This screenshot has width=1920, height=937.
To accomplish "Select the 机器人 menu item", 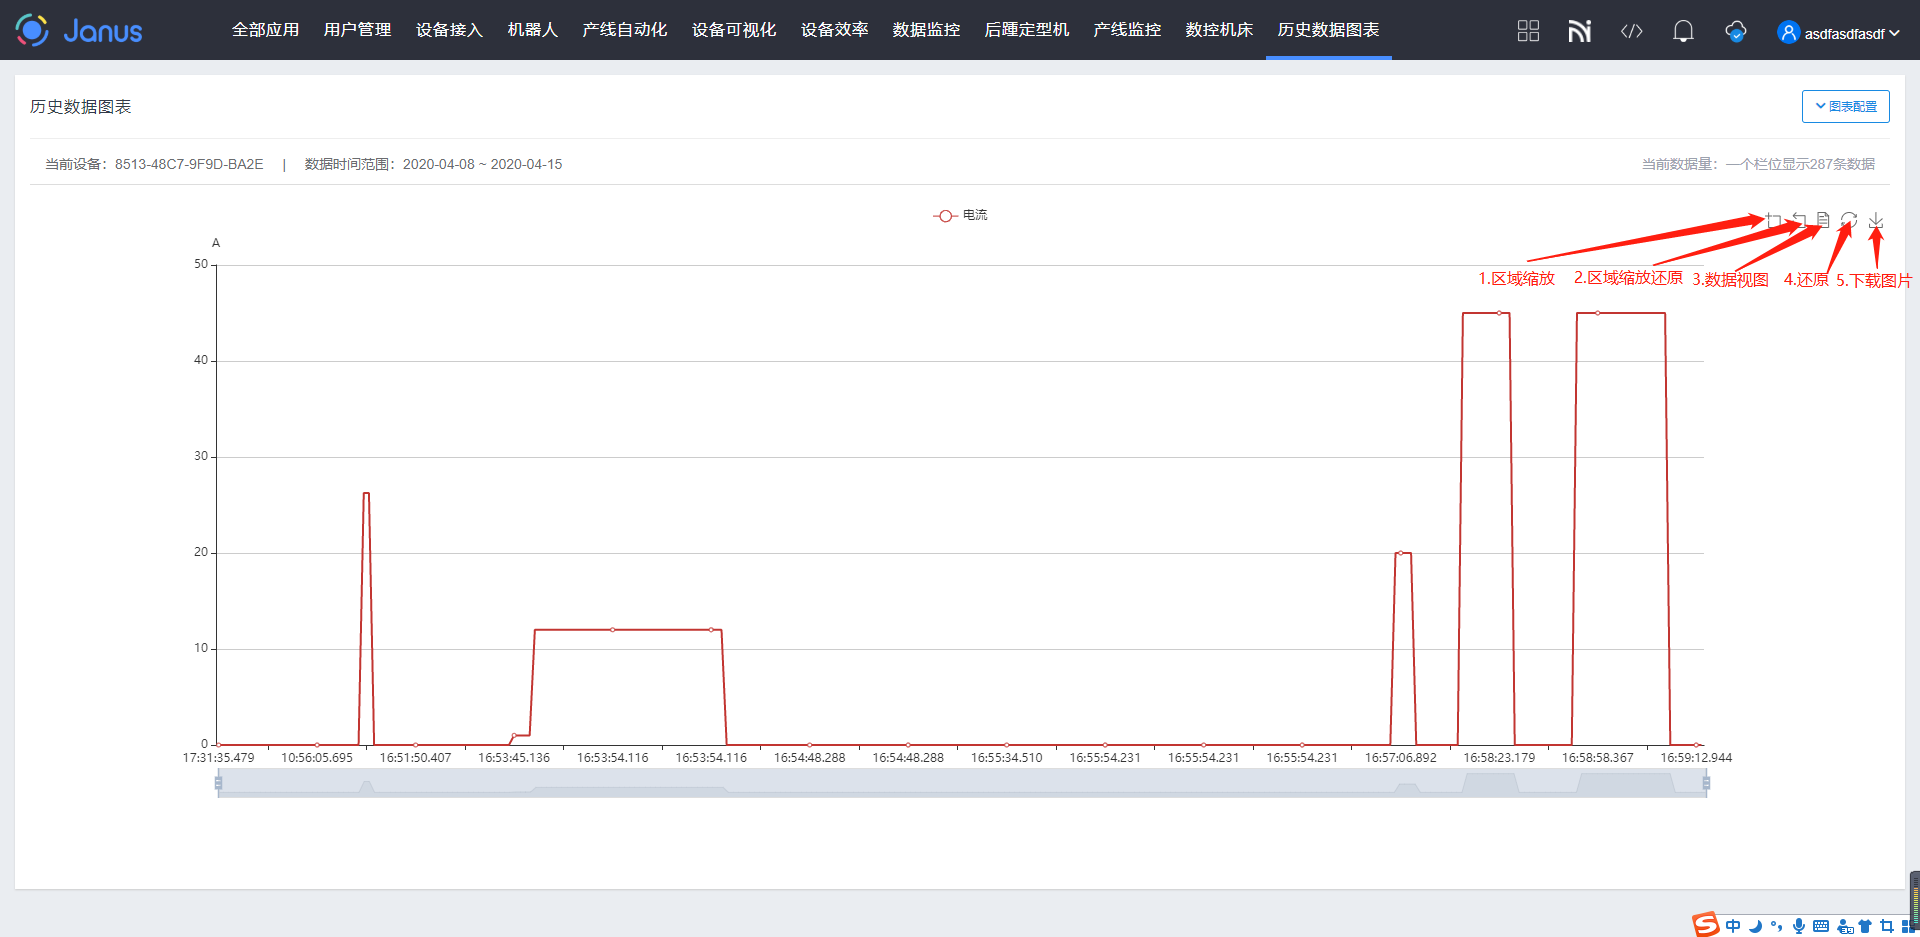I will 532,30.
